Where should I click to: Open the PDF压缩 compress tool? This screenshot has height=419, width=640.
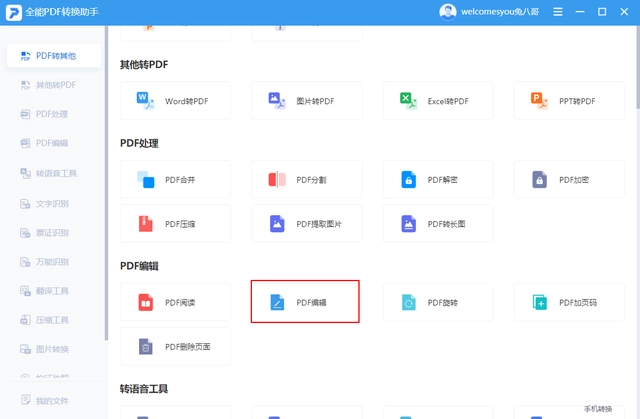pyautogui.click(x=176, y=224)
